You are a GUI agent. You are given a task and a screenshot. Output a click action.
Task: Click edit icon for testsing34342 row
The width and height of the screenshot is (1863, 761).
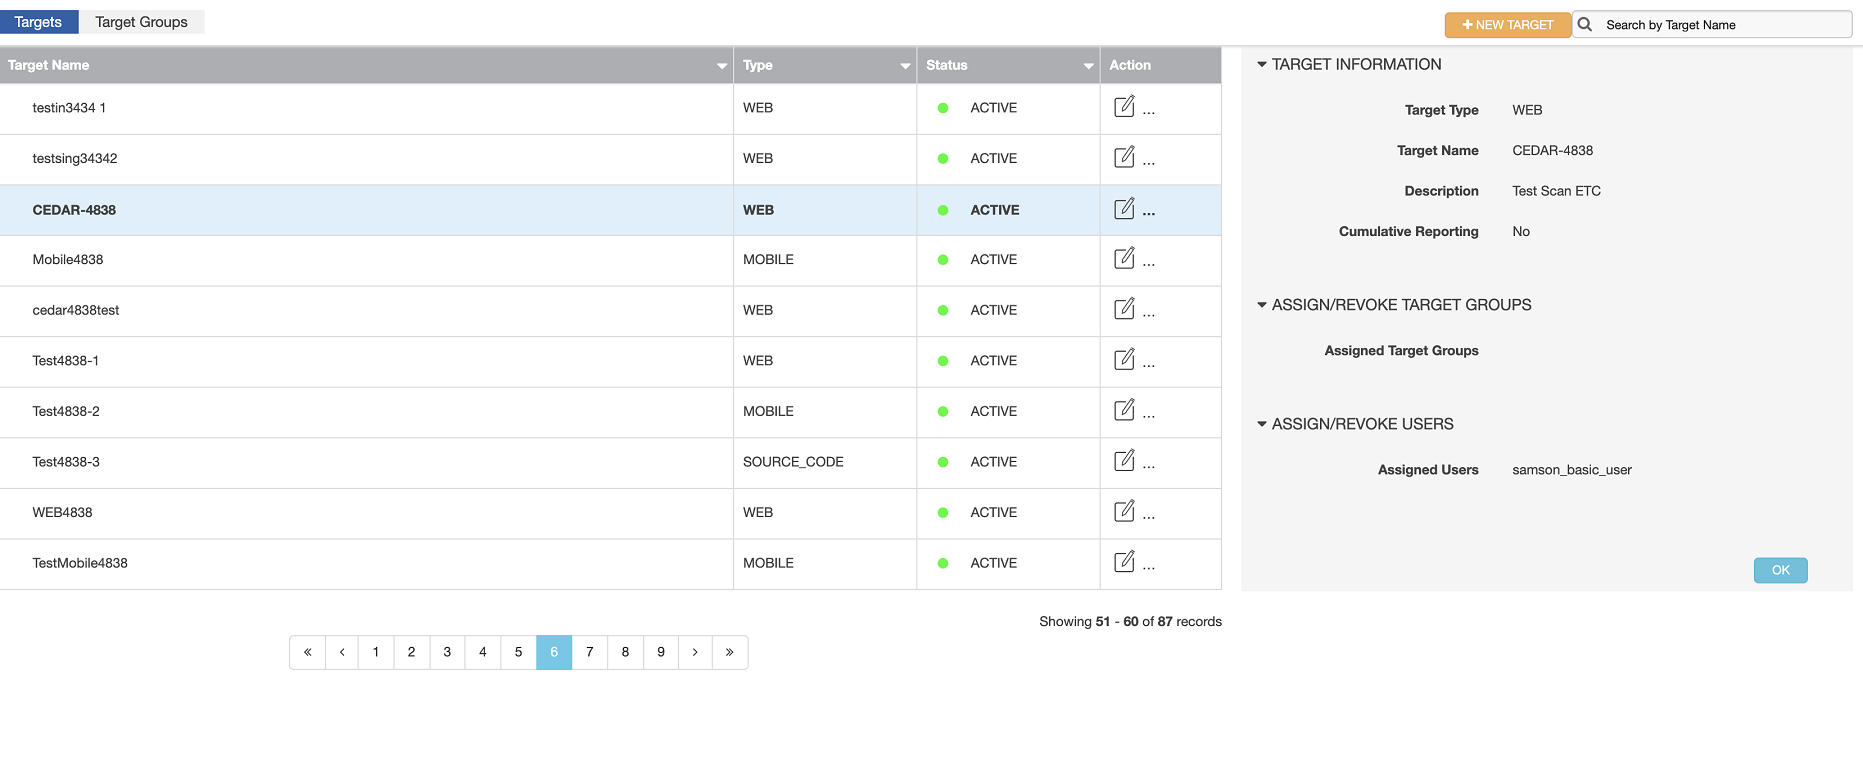[1124, 157]
